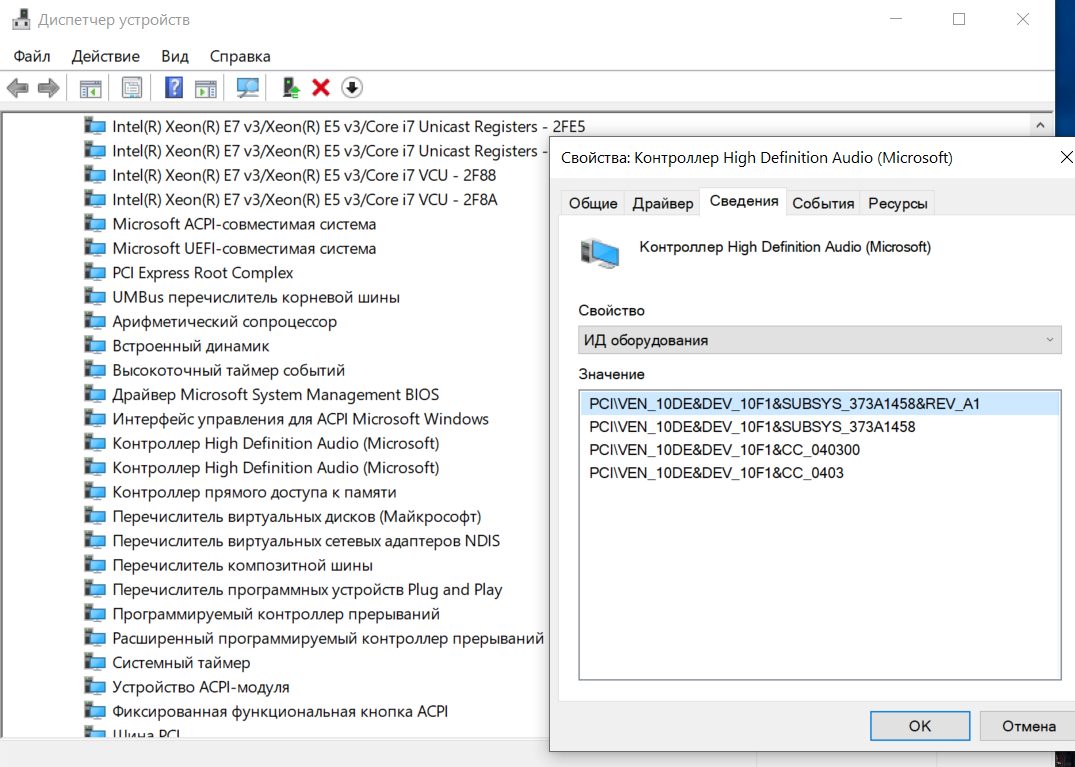
Task: Click the show/hide console tree icon
Action: coord(90,88)
